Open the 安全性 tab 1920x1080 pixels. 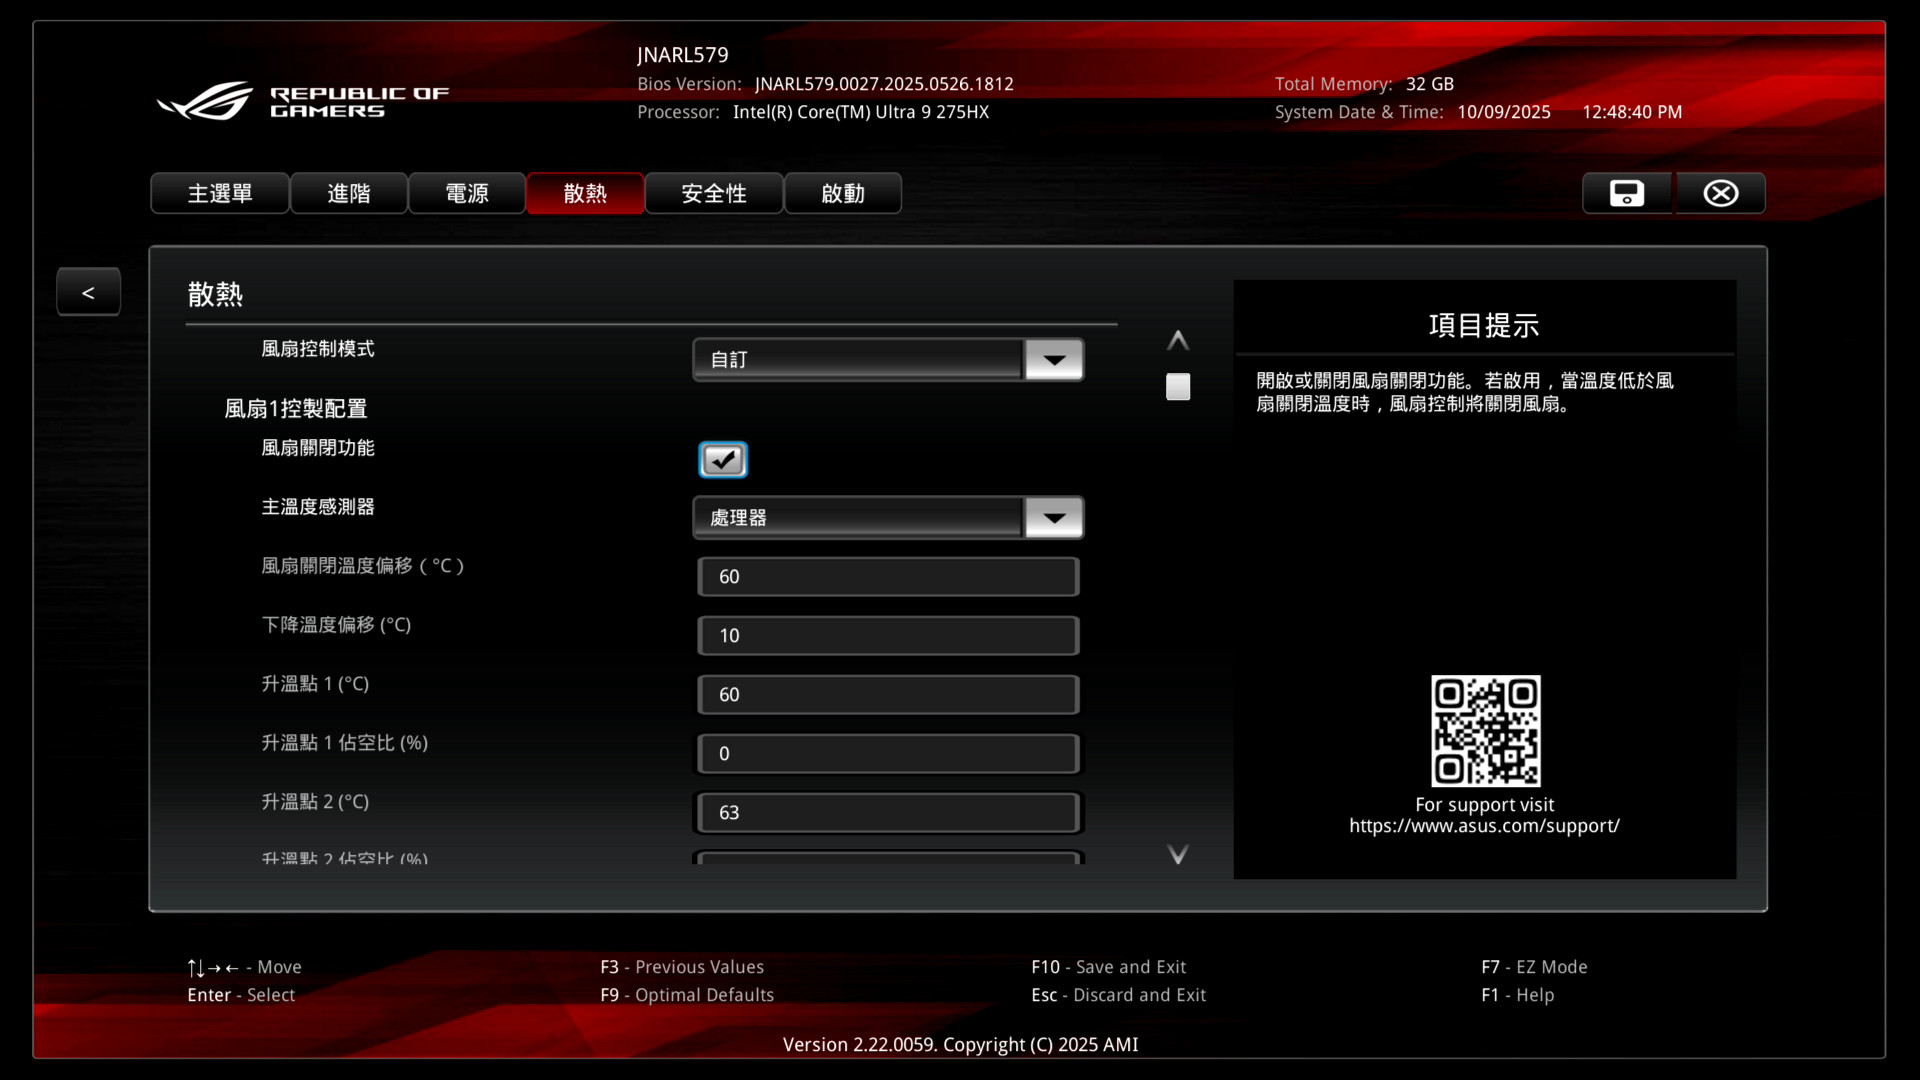714,193
